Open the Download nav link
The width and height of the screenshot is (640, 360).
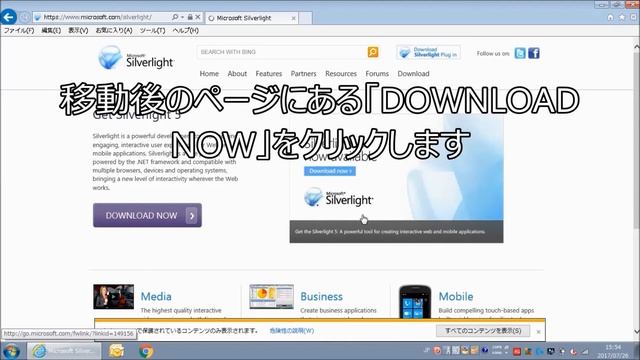[x=413, y=73]
